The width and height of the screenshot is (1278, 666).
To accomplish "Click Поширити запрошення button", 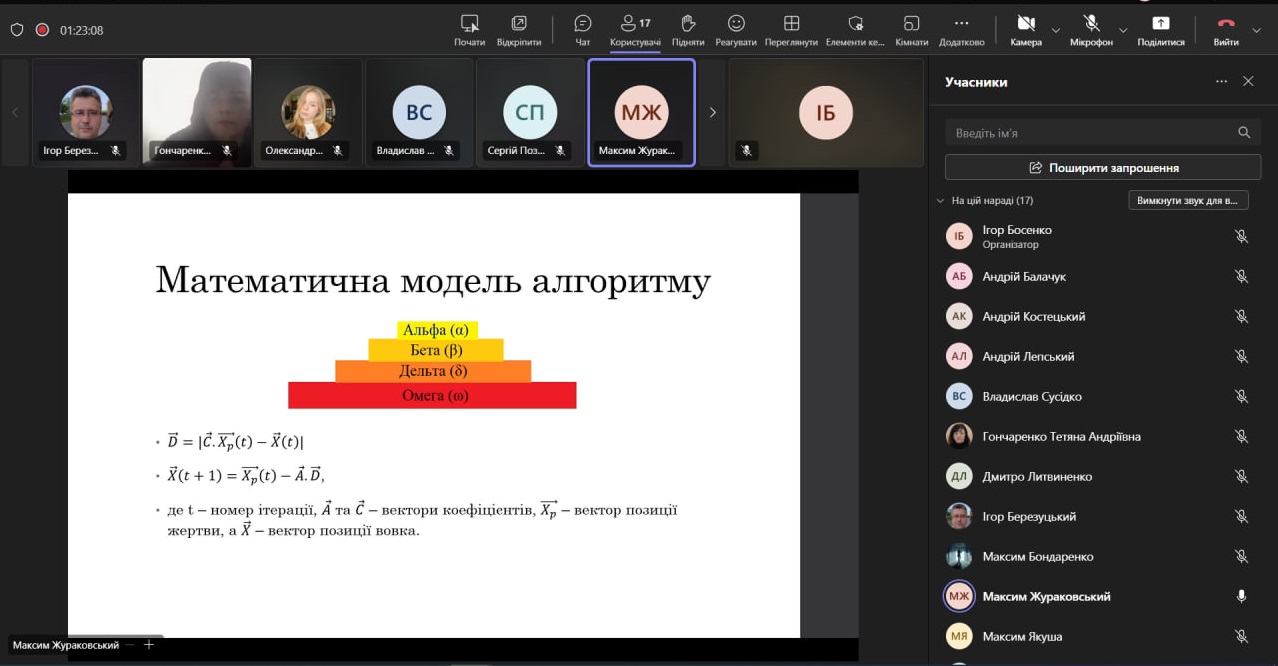I will click(x=1102, y=167).
